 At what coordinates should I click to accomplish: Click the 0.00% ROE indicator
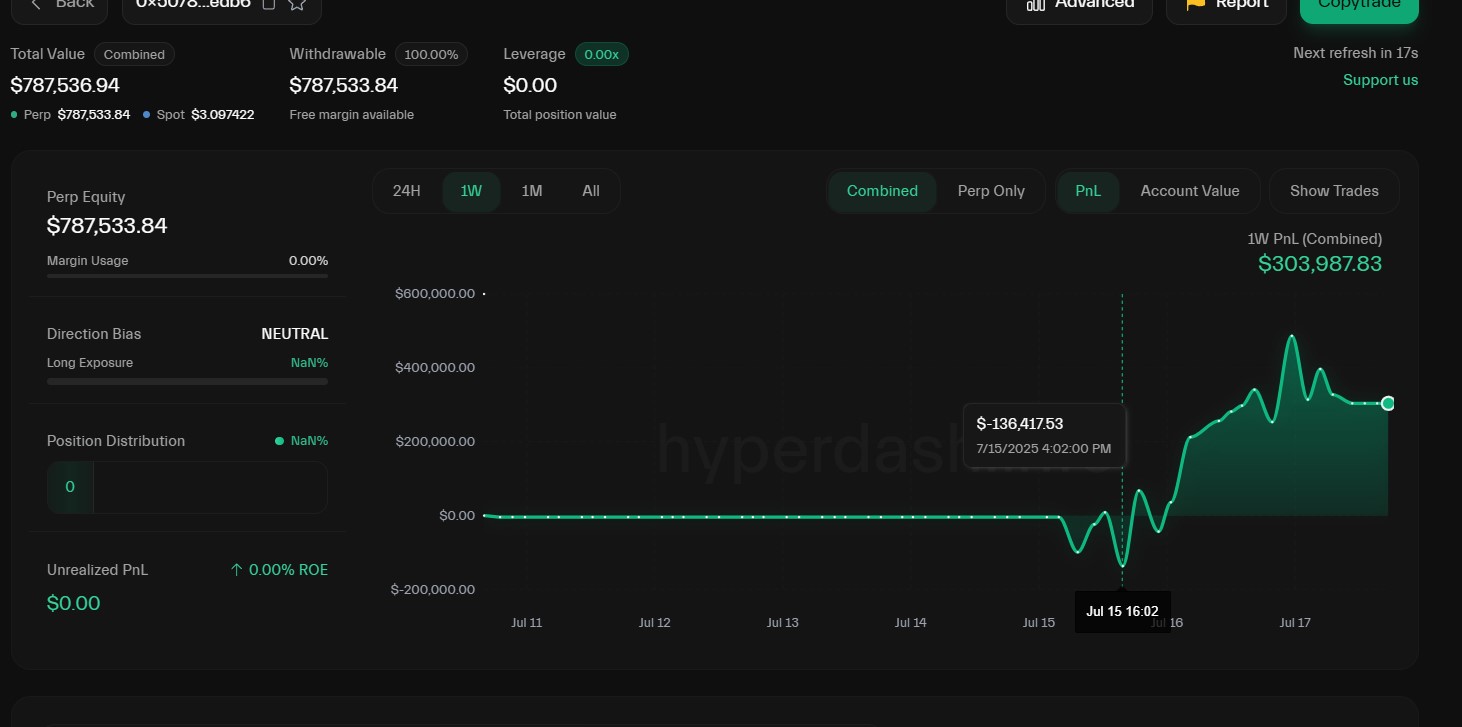[279, 570]
